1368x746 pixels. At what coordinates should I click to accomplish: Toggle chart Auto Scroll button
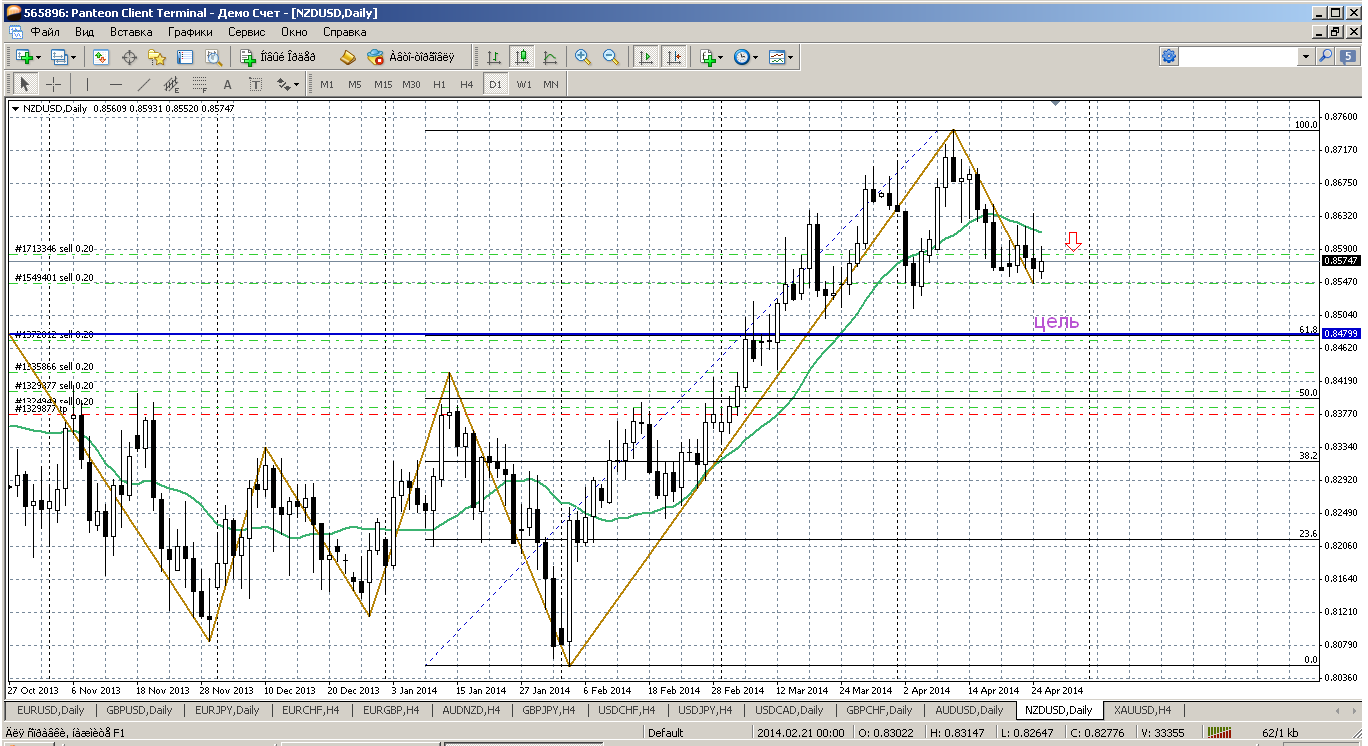[646, 58]
